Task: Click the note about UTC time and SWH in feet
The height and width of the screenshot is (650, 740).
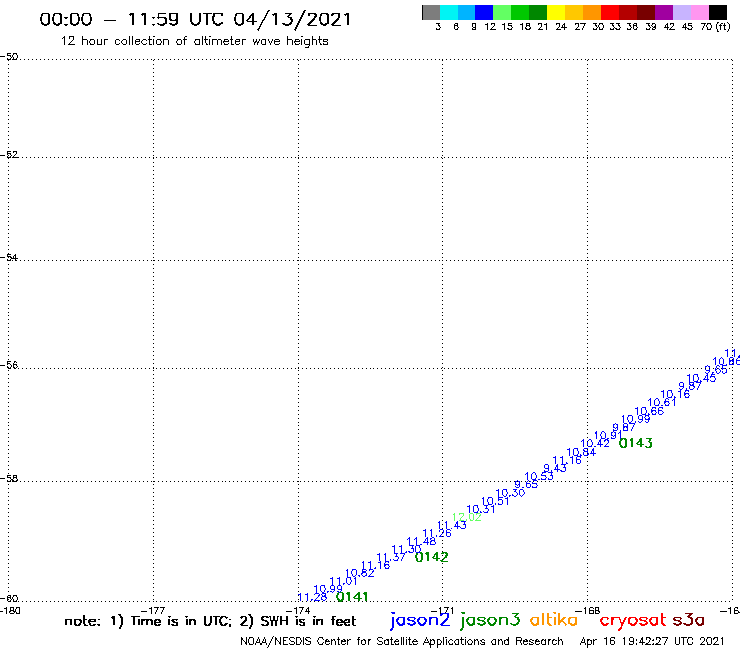Action: [210, 621]
